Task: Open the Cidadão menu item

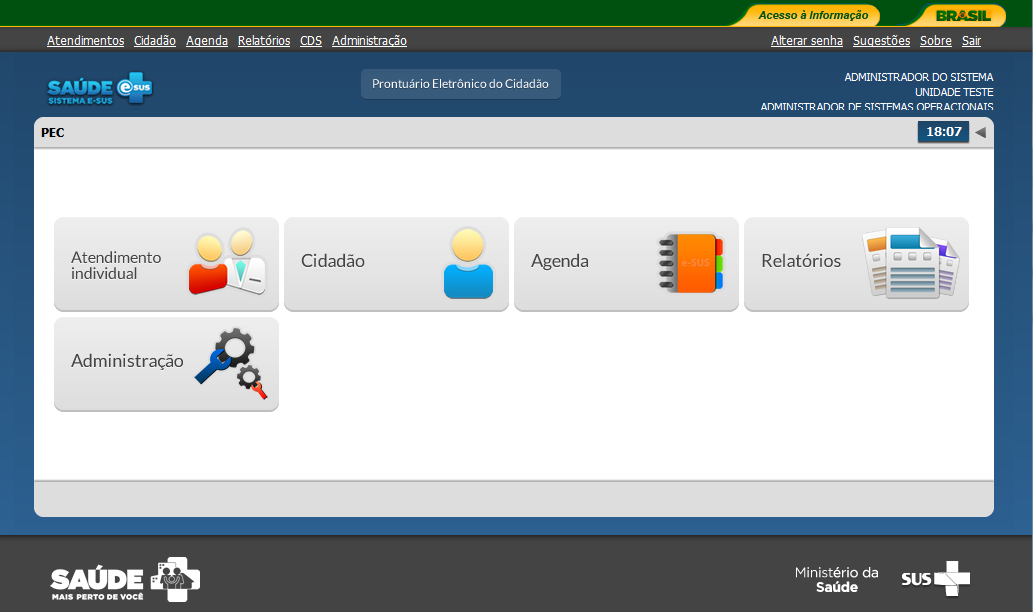Action: [155, 41]
